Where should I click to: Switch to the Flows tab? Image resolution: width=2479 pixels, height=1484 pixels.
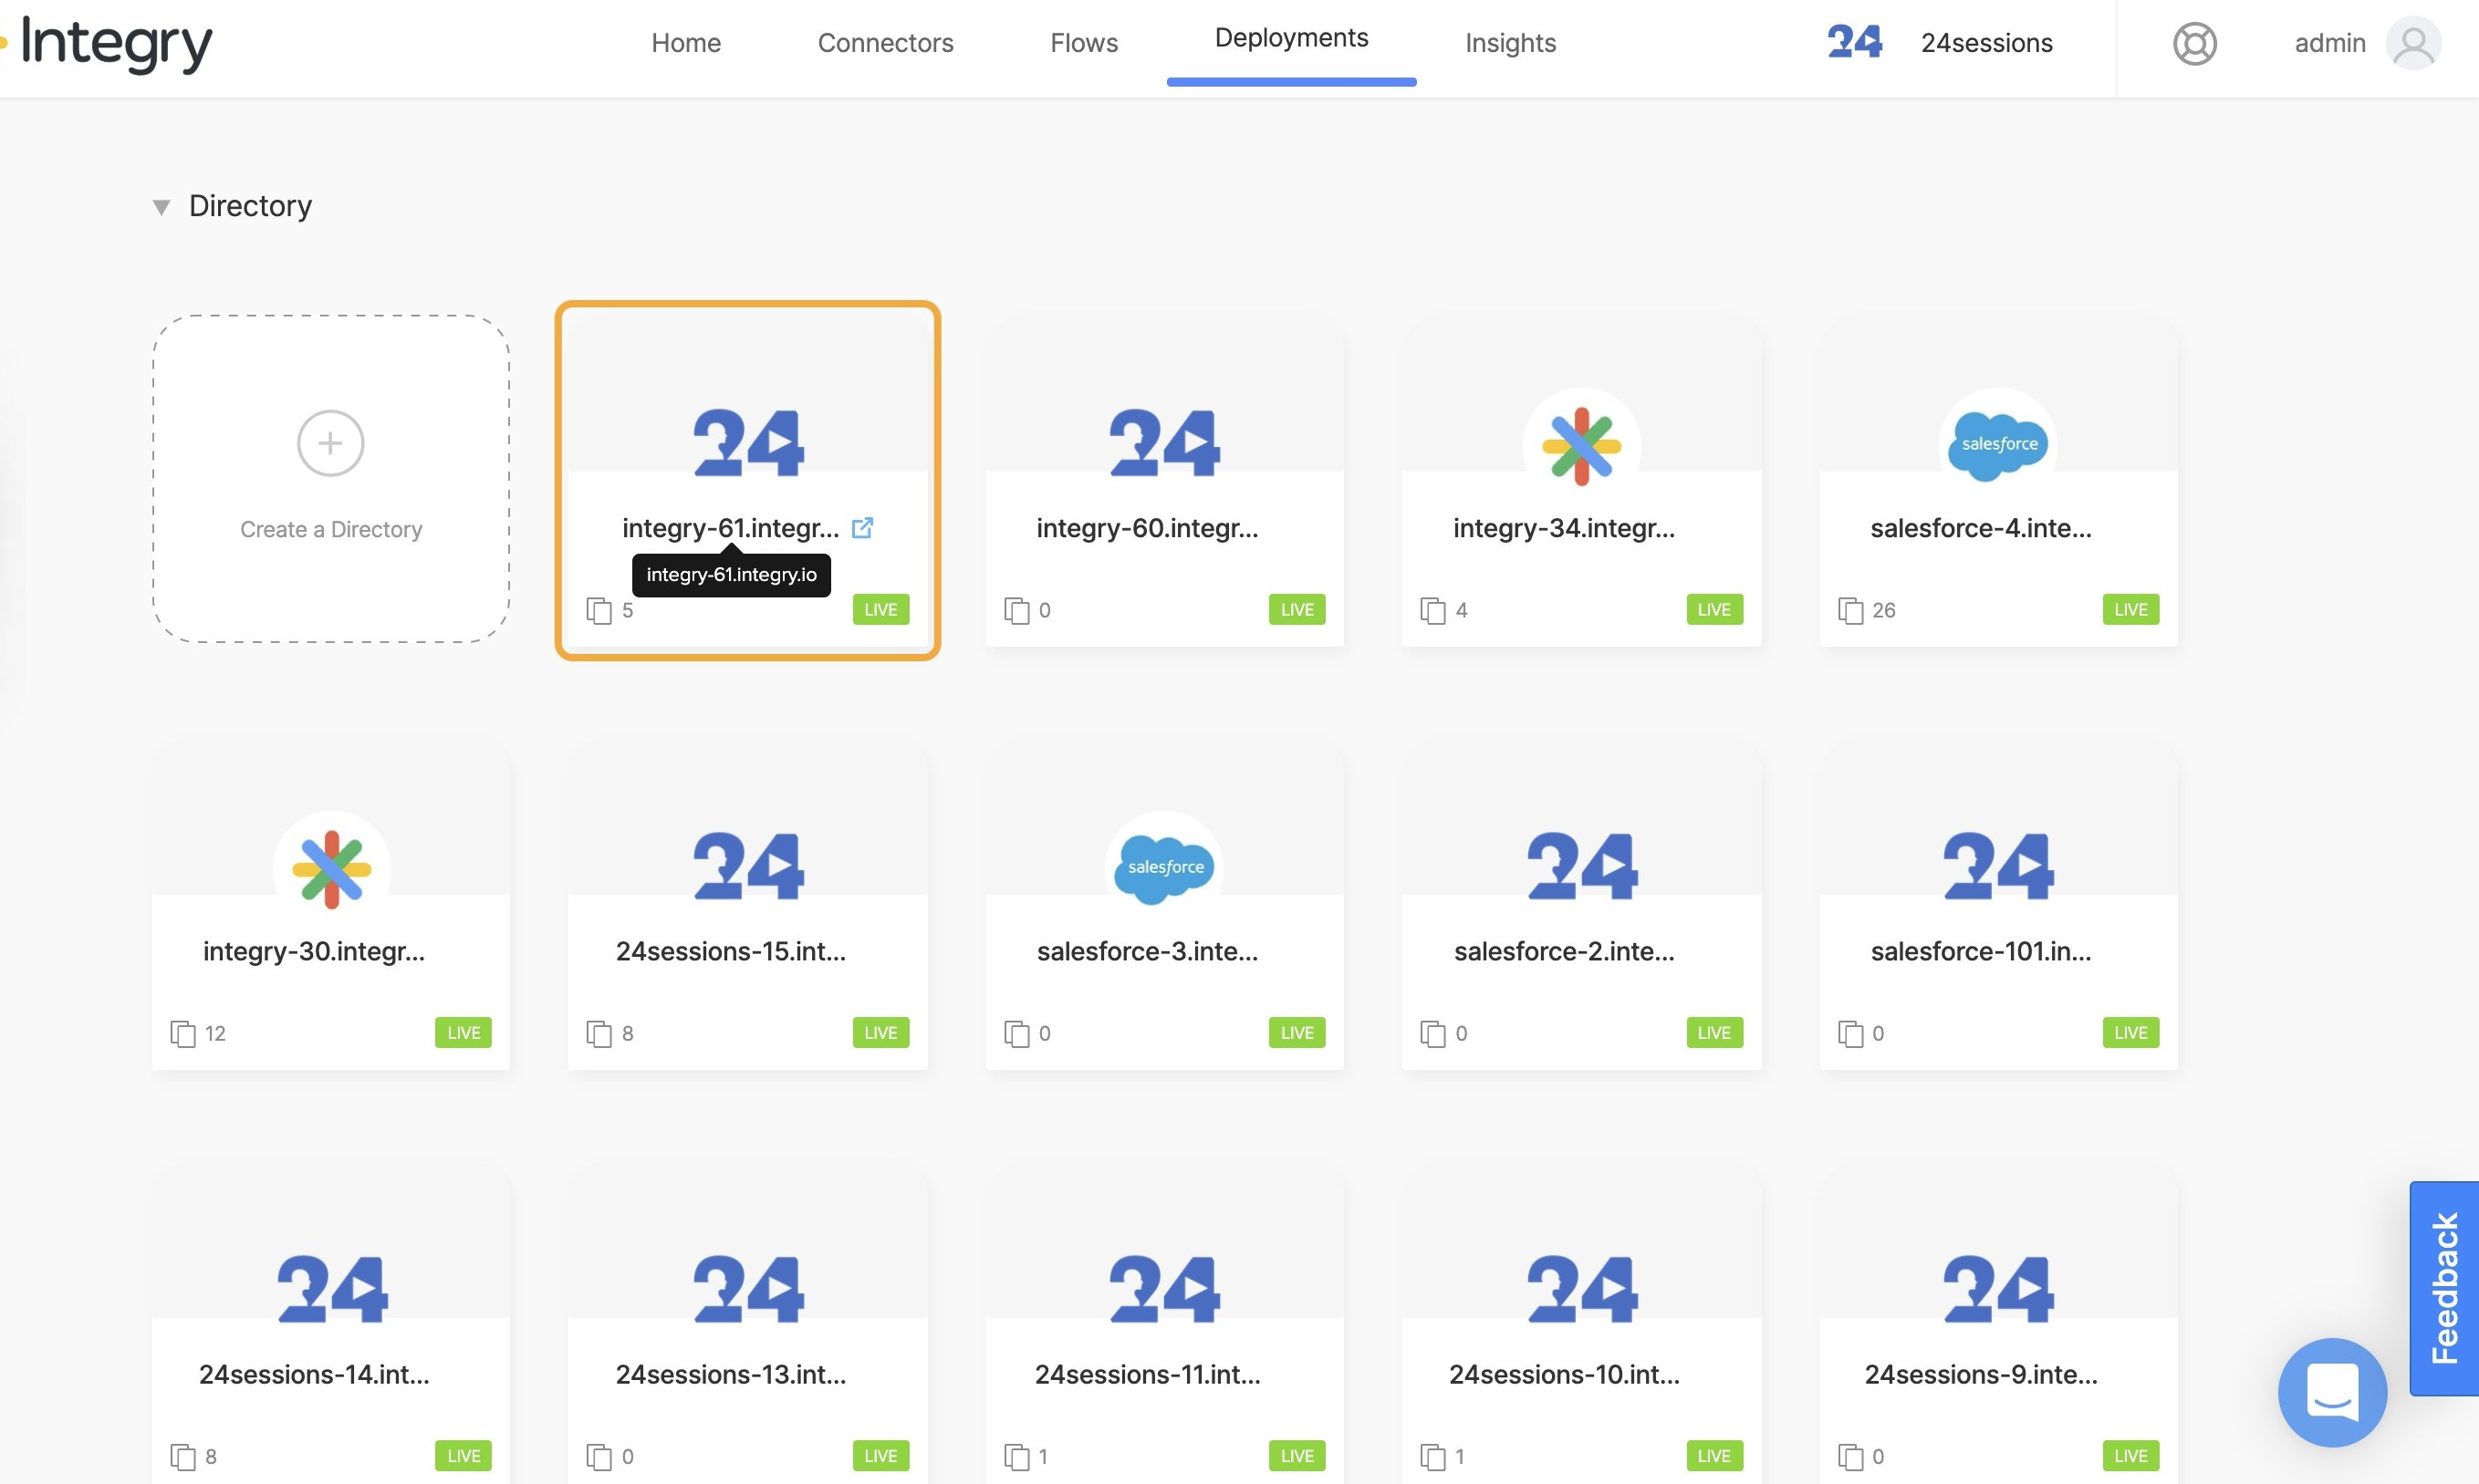pos(1084,43)
